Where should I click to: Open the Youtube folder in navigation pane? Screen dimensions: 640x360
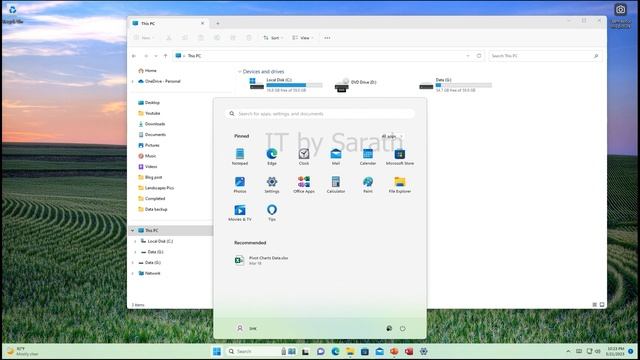[x=149, y=113]
